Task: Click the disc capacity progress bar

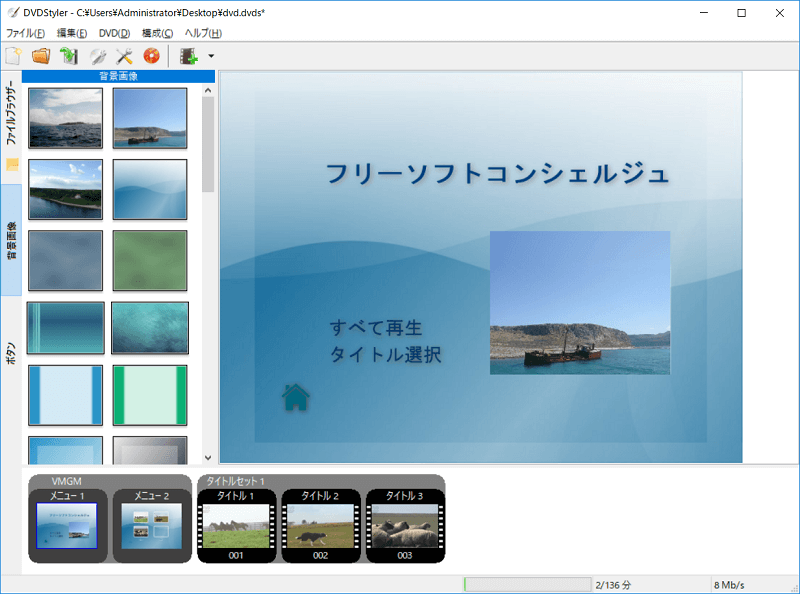Action: [527, 583]
